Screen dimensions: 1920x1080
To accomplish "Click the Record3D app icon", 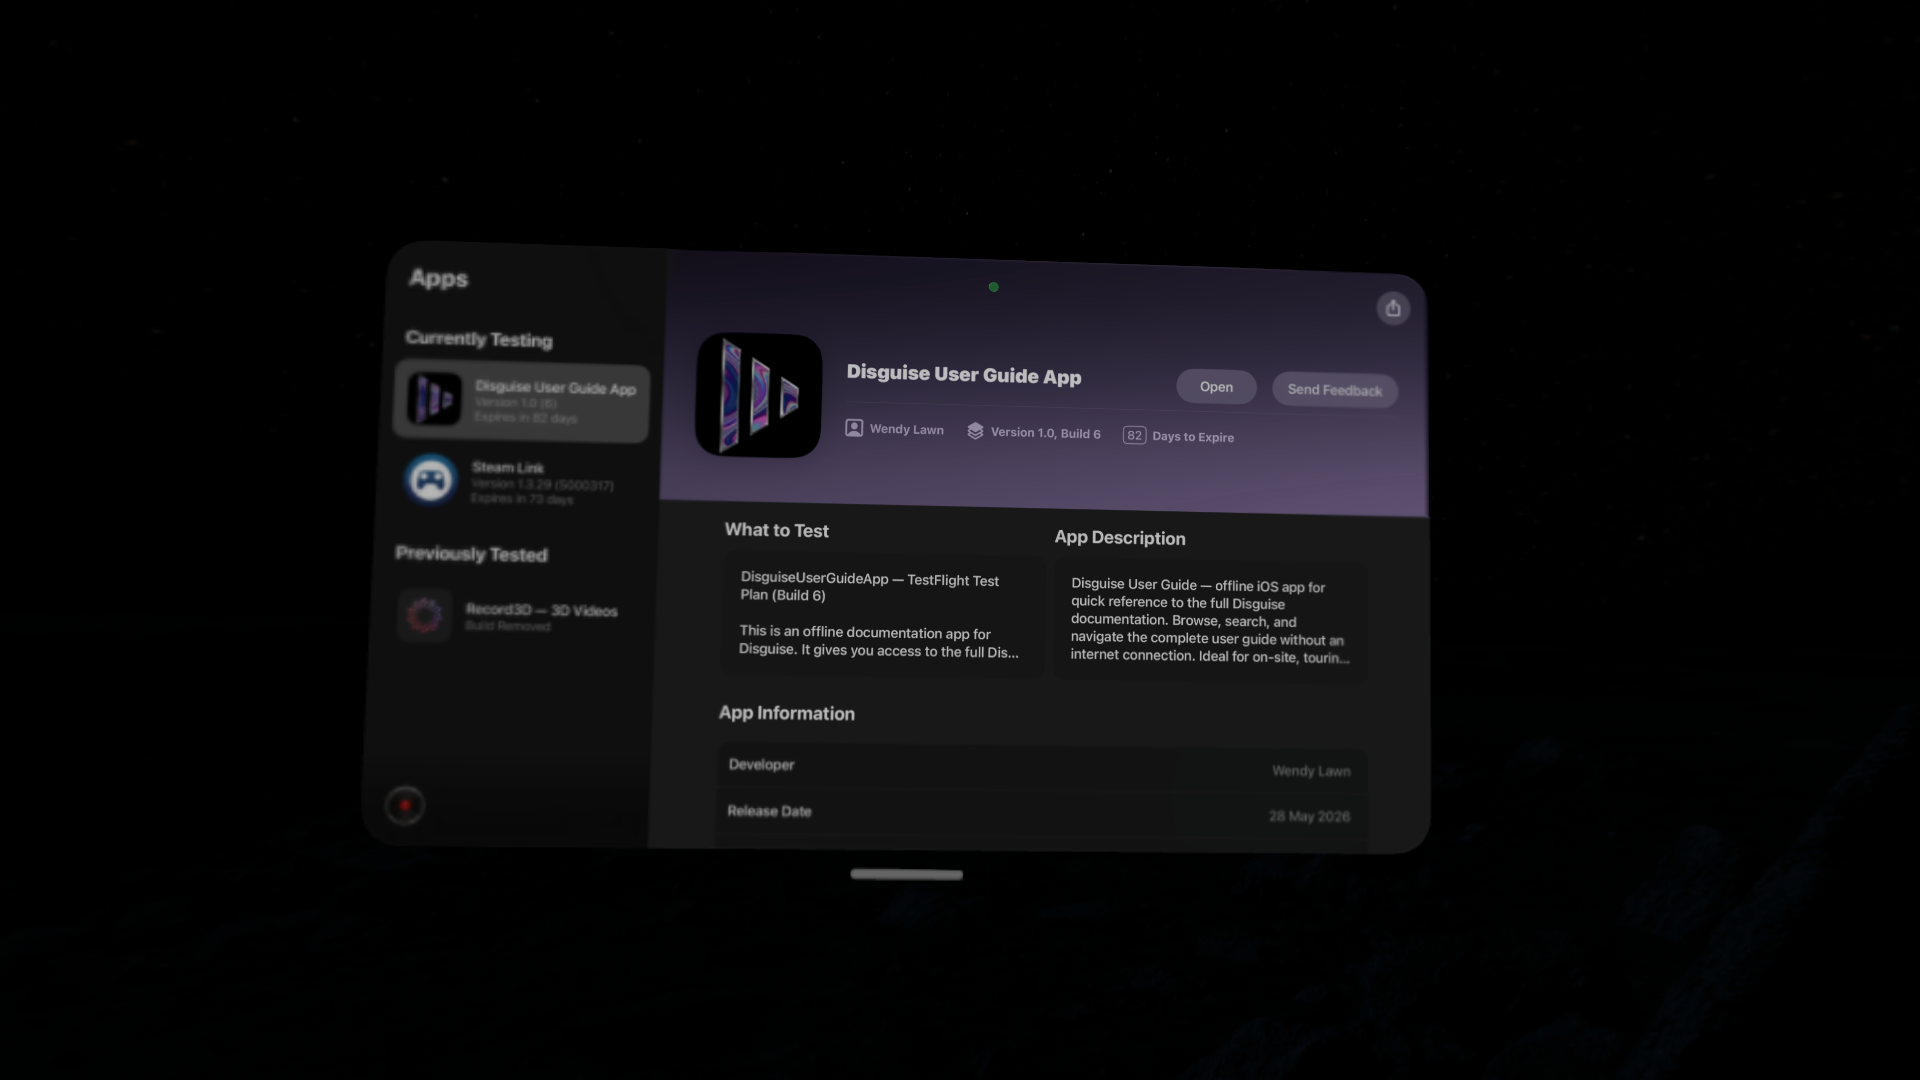I will tap(425, 615).
